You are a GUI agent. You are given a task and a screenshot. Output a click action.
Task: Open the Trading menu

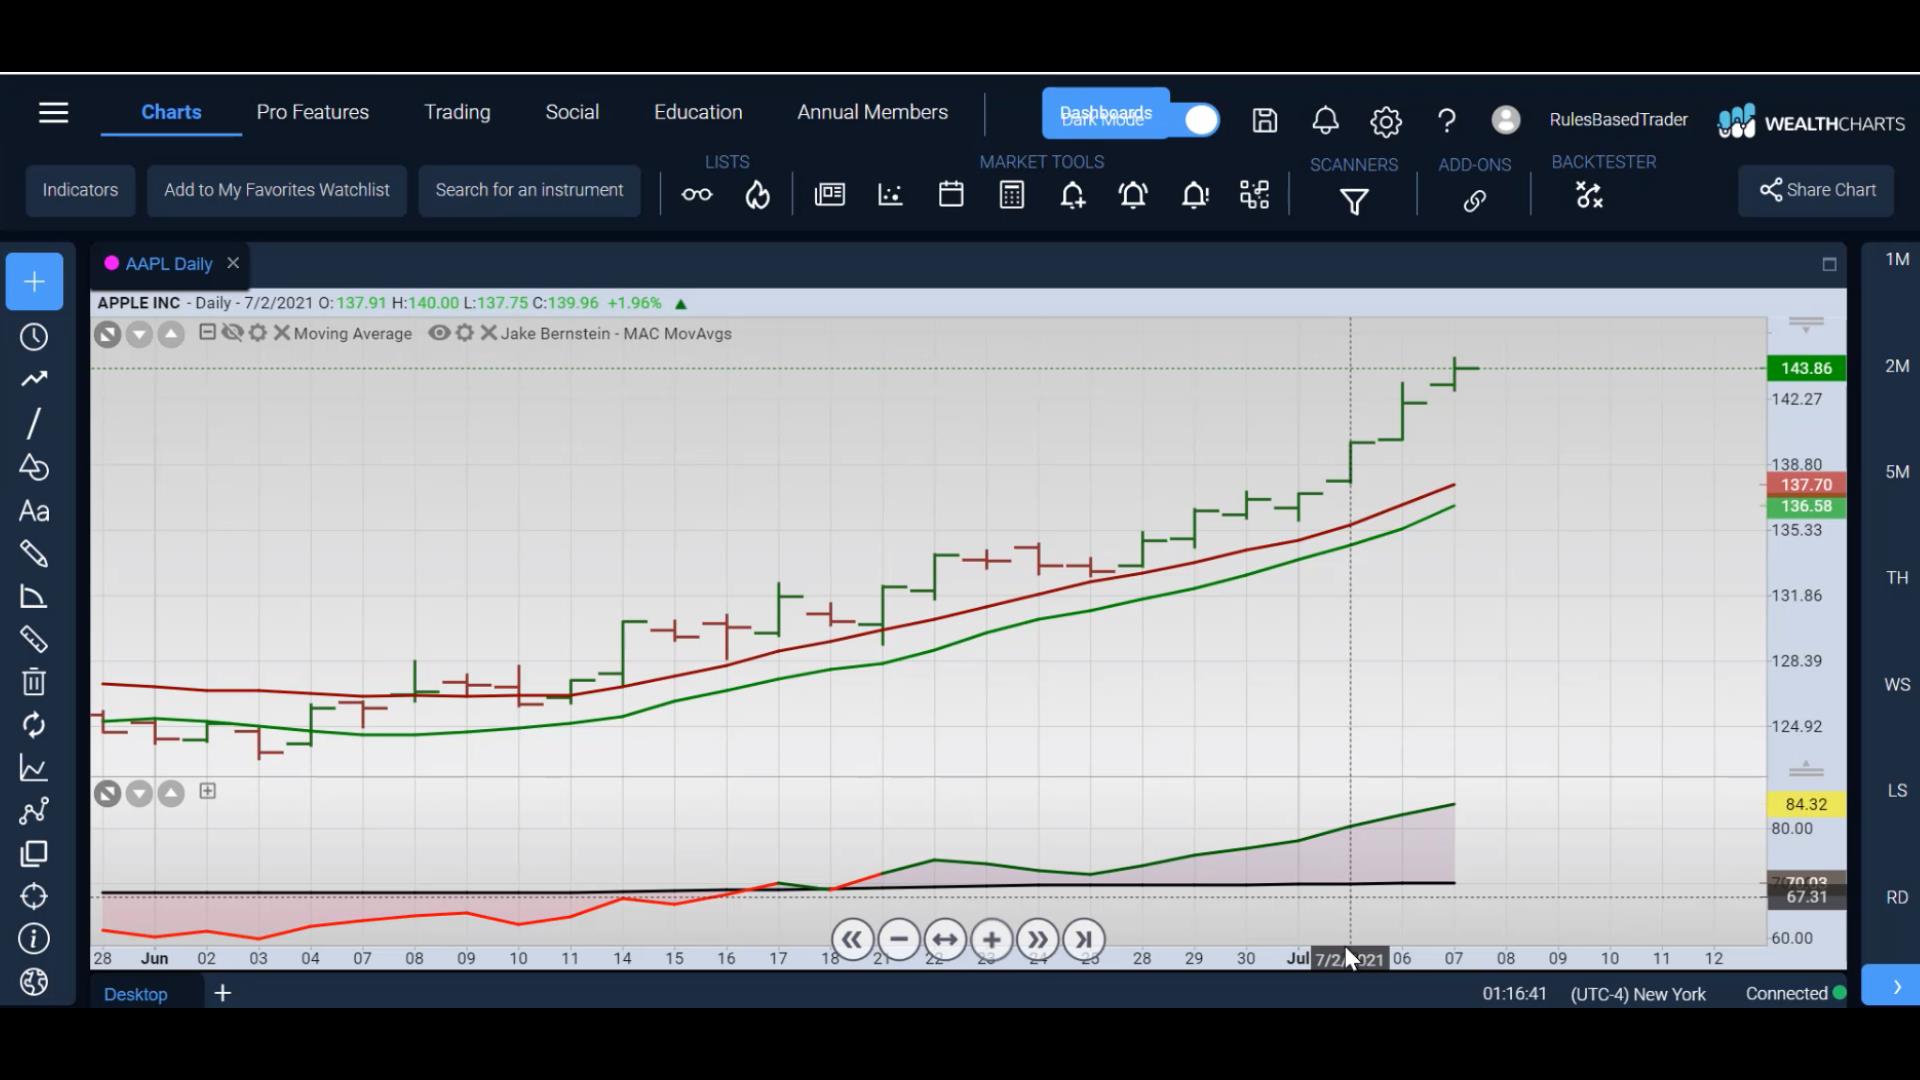coord(457,112)
